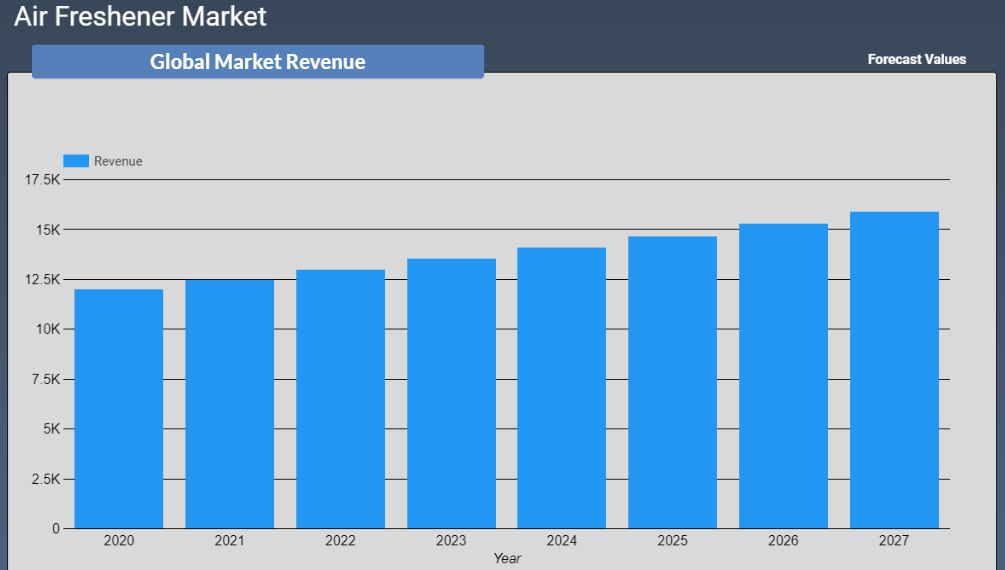Click the 2027 x-axis label
The width and height of the screenshot is (1005, 570).
click(894, 541)
